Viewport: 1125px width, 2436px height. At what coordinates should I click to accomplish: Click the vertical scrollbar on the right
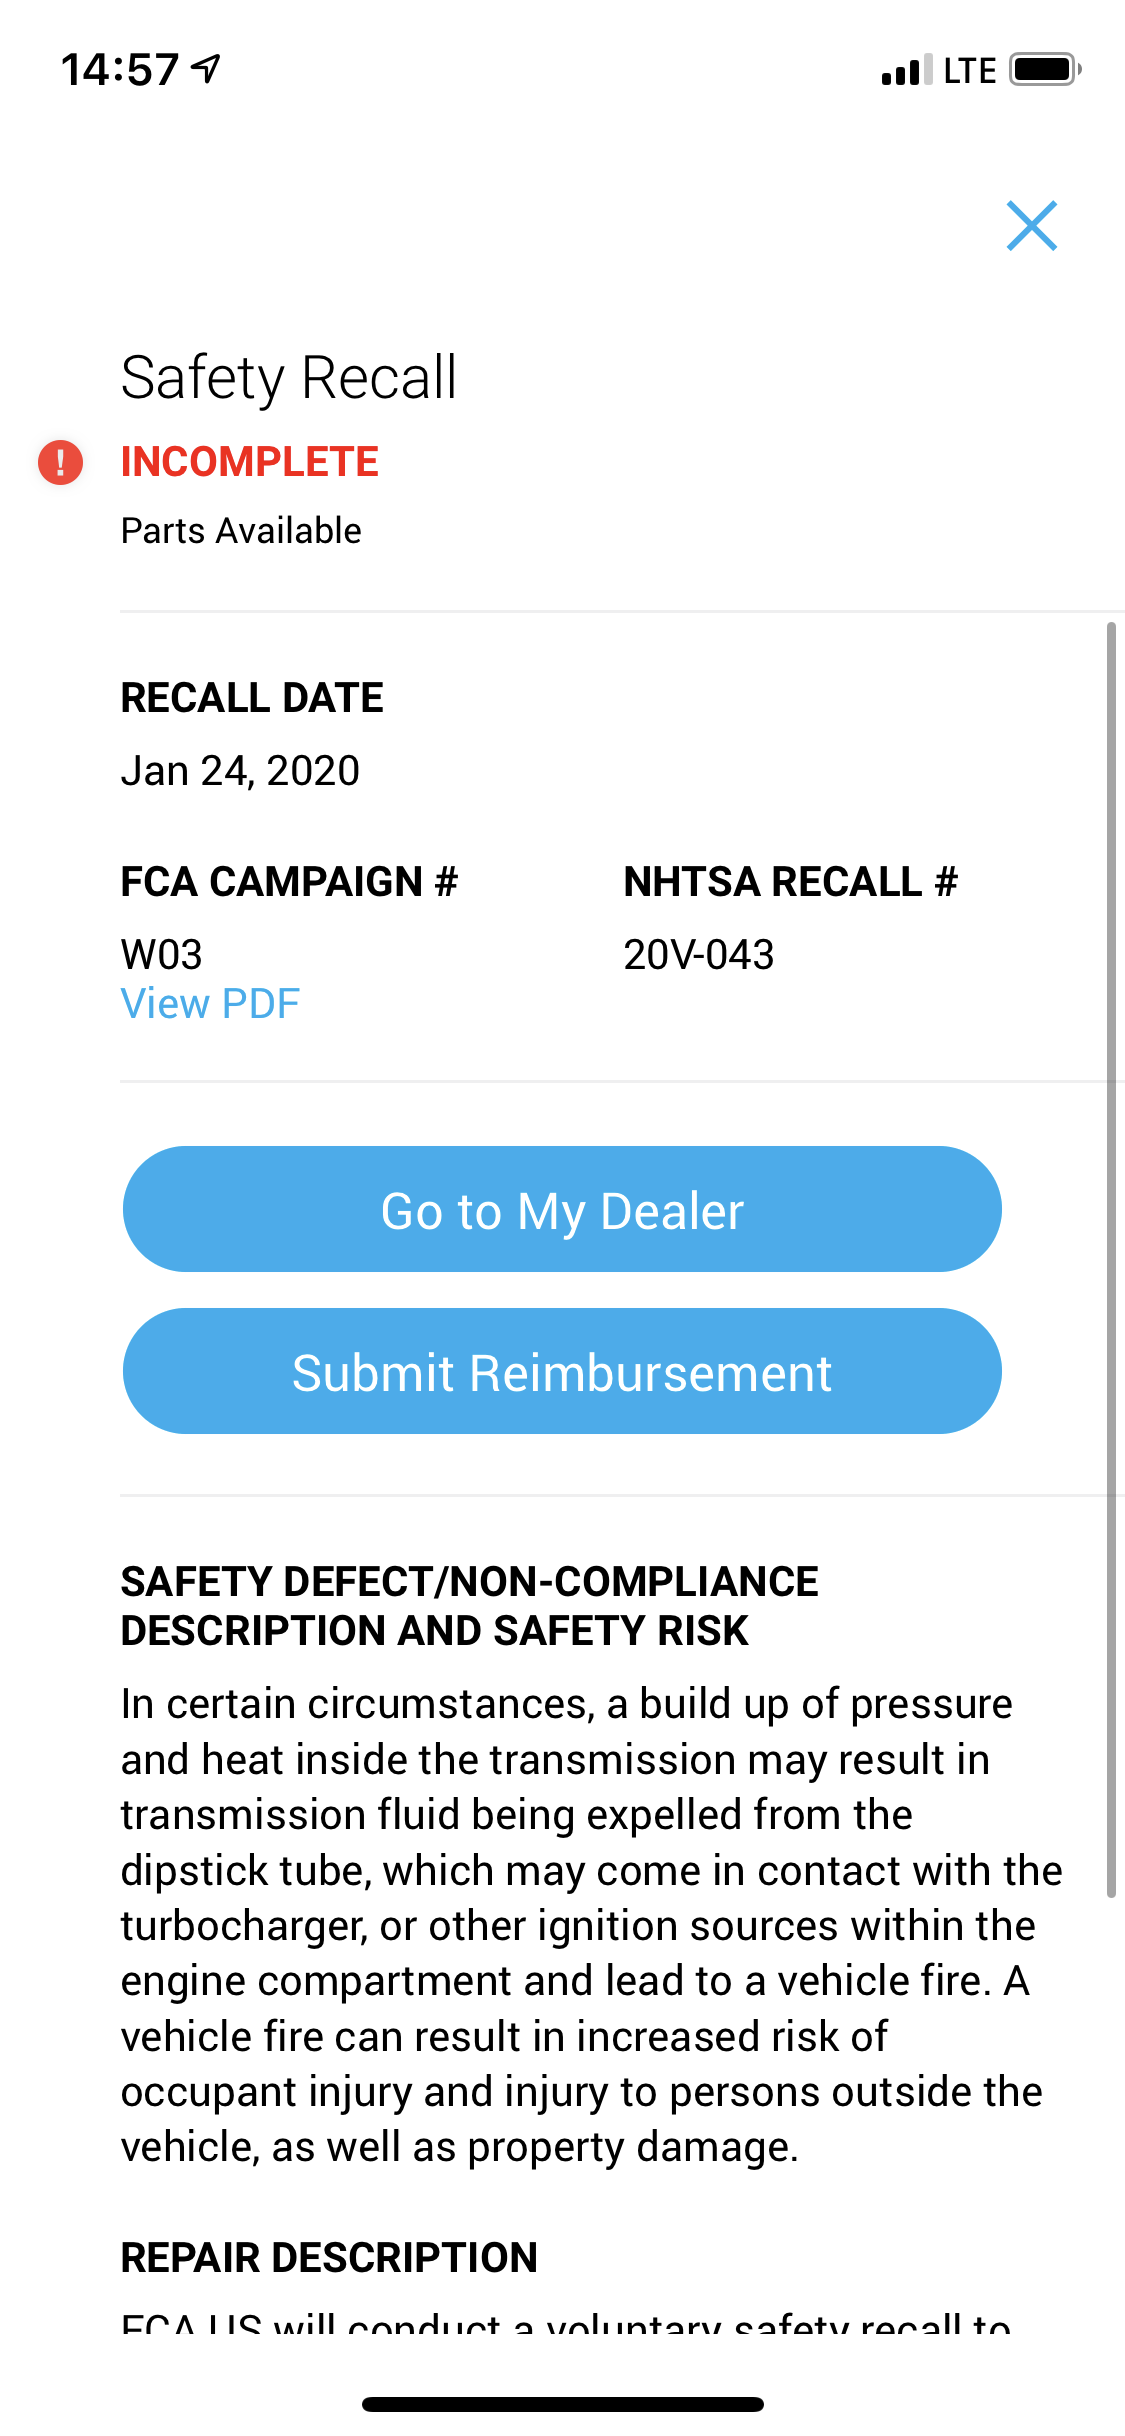point(1110,1258)
